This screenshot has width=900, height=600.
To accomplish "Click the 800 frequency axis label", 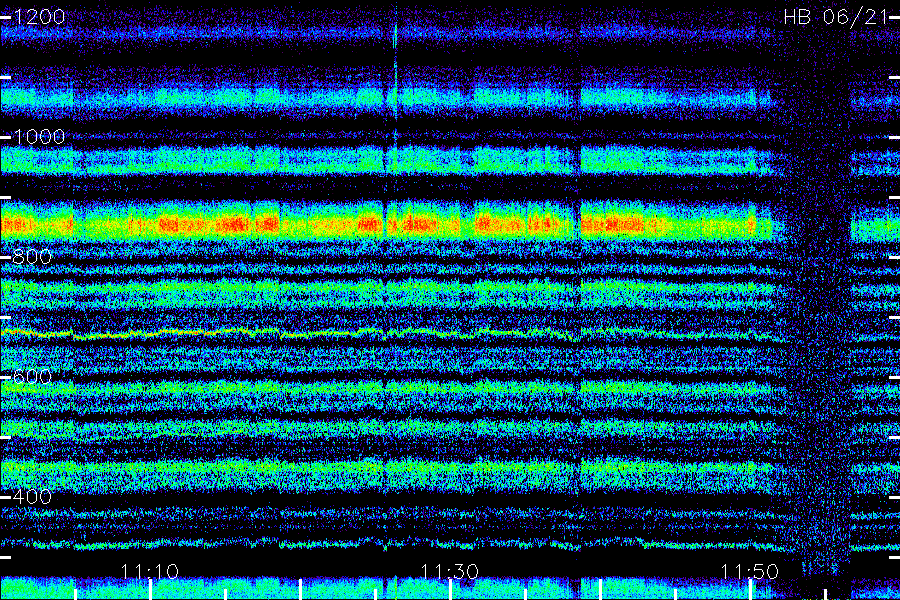I will (x=32, y=257).
